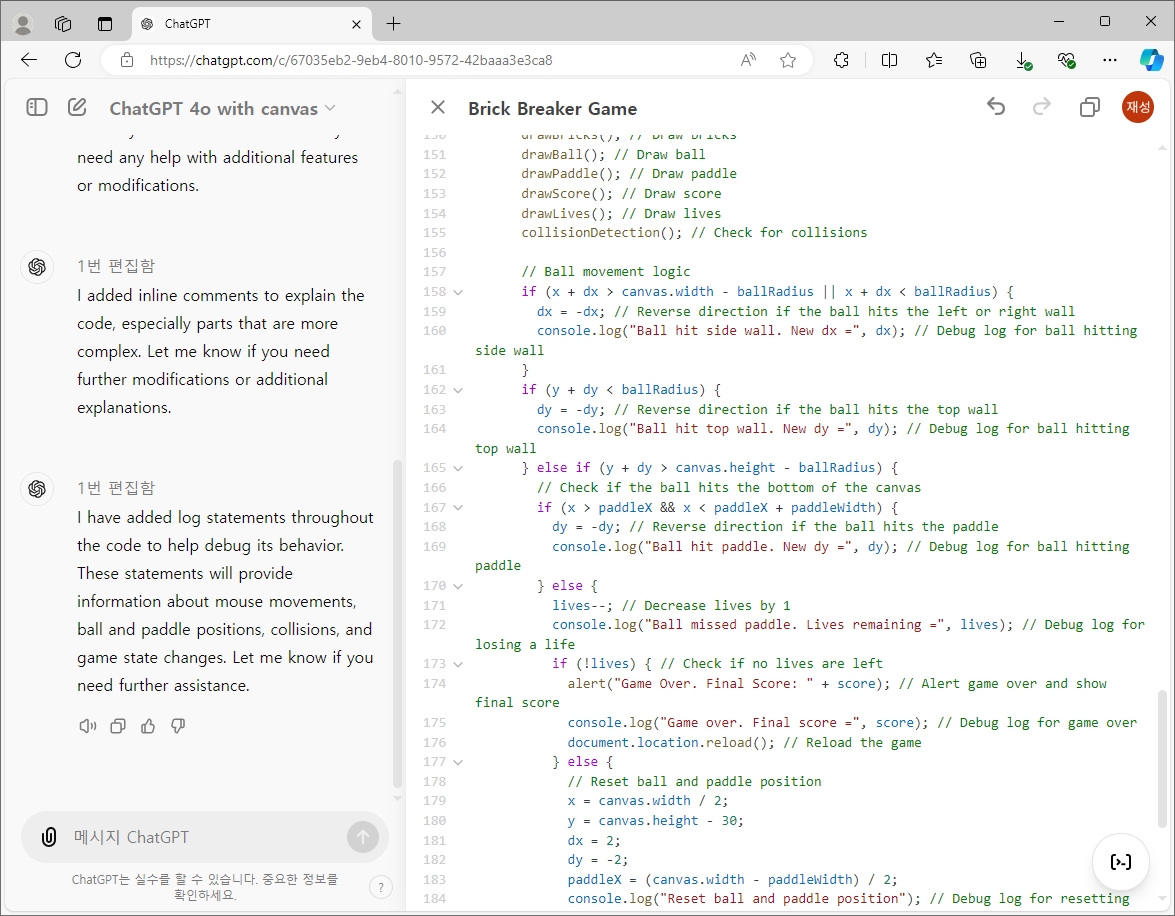Collapse the code fold at line 177
This screenshot has height=916, width=1175.
coord(458,762)
